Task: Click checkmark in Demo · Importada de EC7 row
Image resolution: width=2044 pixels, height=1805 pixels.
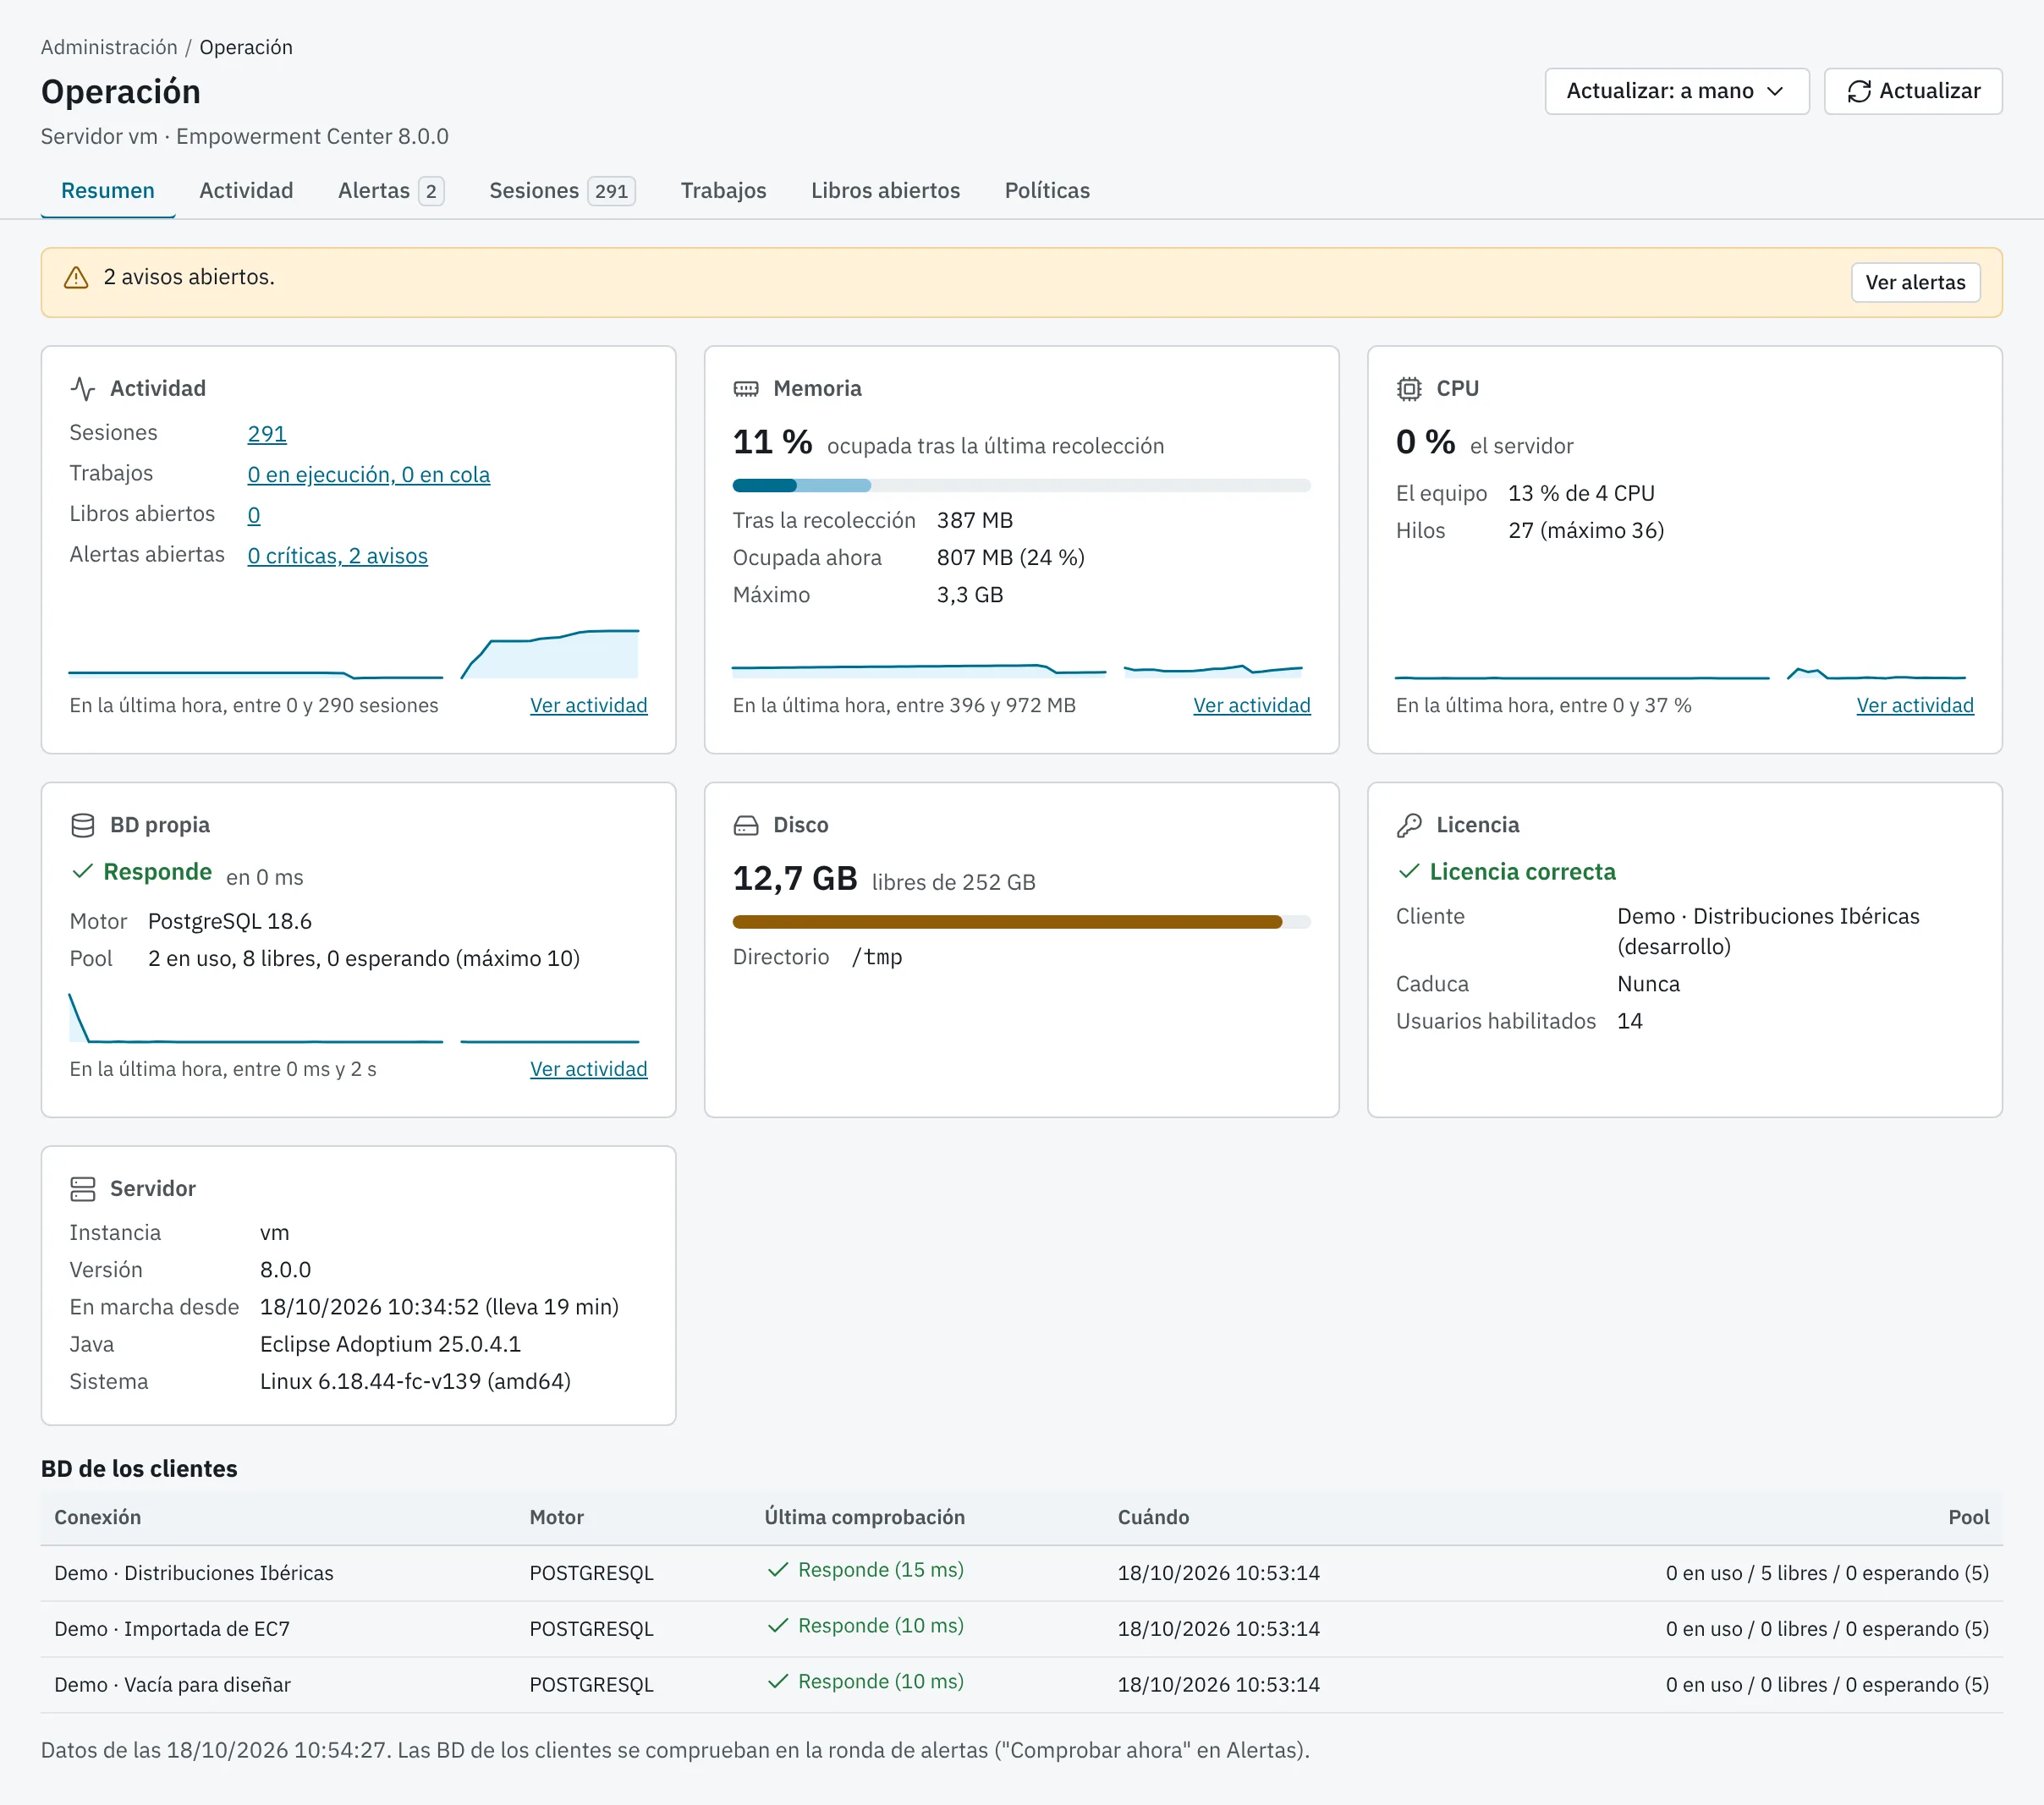Action: click(x=778, y=1626)
